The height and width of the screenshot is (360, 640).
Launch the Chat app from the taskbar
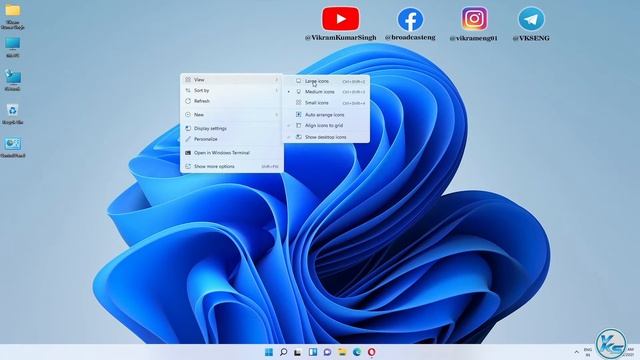pyautogui.click(x=327, y=352)
